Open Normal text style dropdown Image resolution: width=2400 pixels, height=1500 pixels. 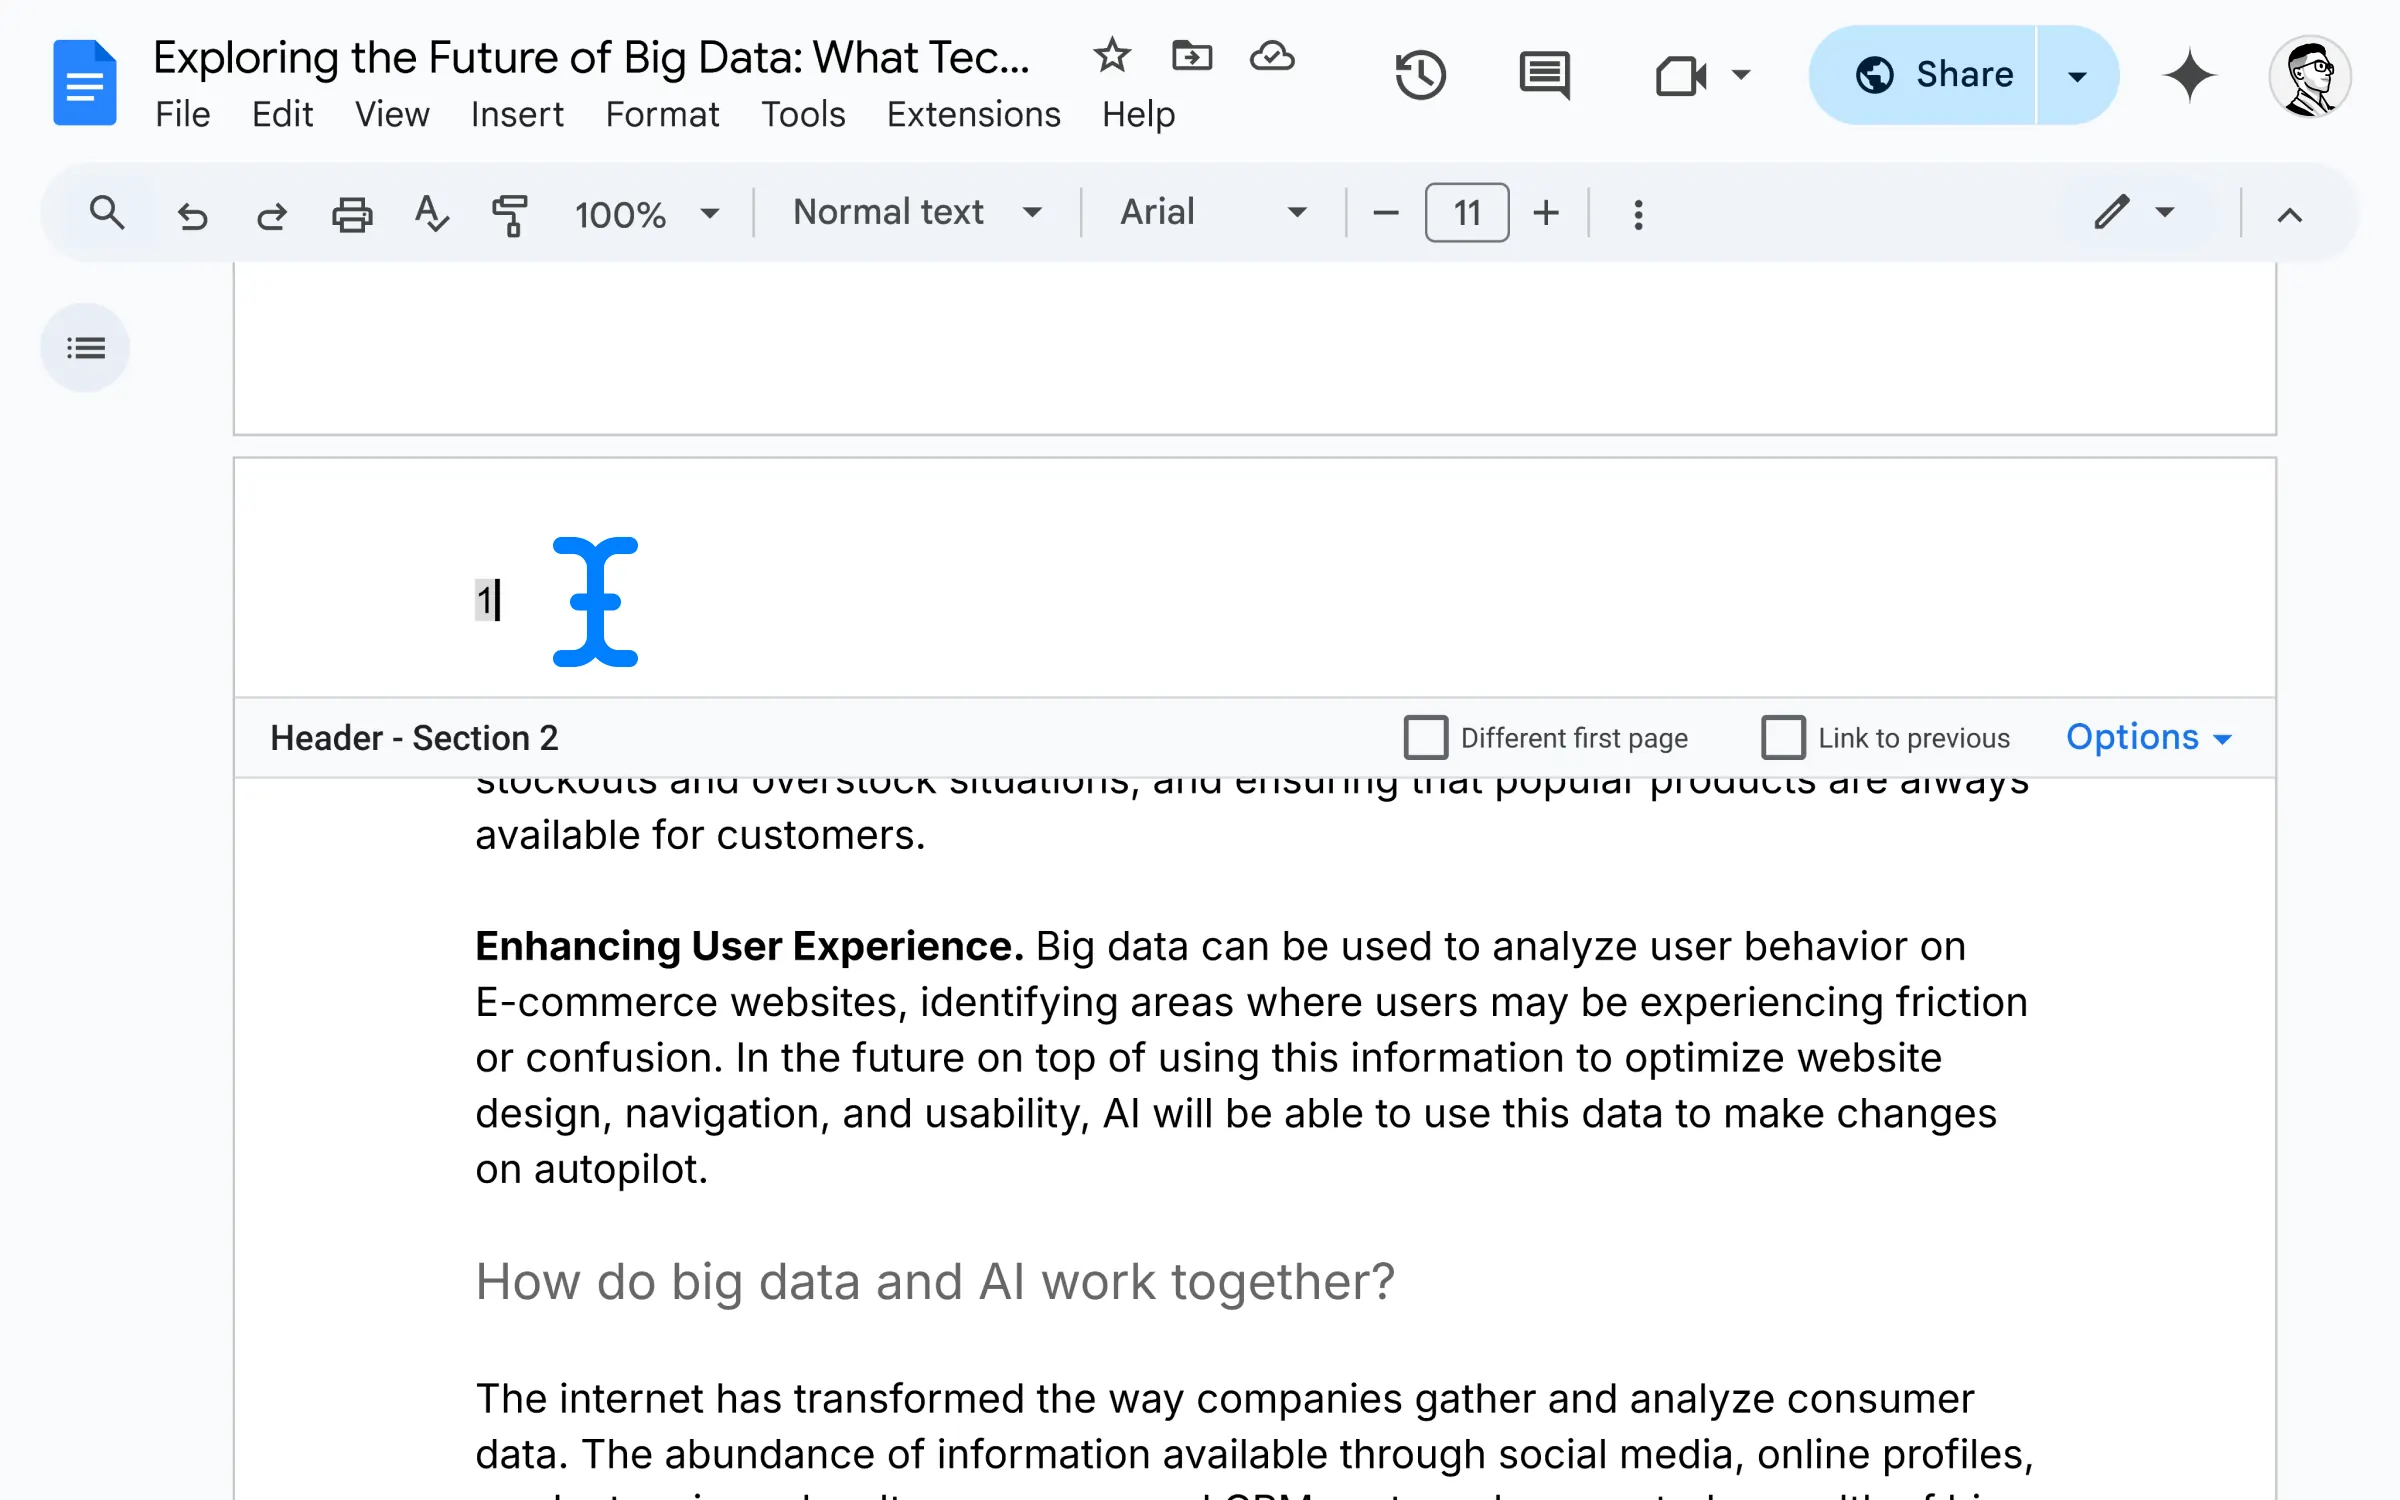pos(917,212)
